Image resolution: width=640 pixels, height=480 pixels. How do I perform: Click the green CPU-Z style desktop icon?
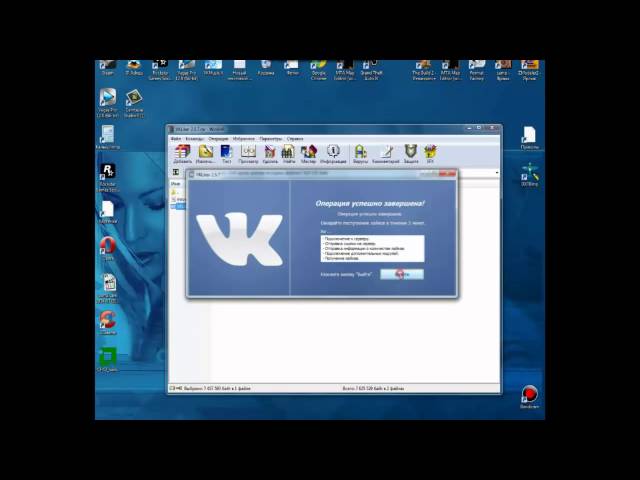pyautogui.click(x=108, y=359)
